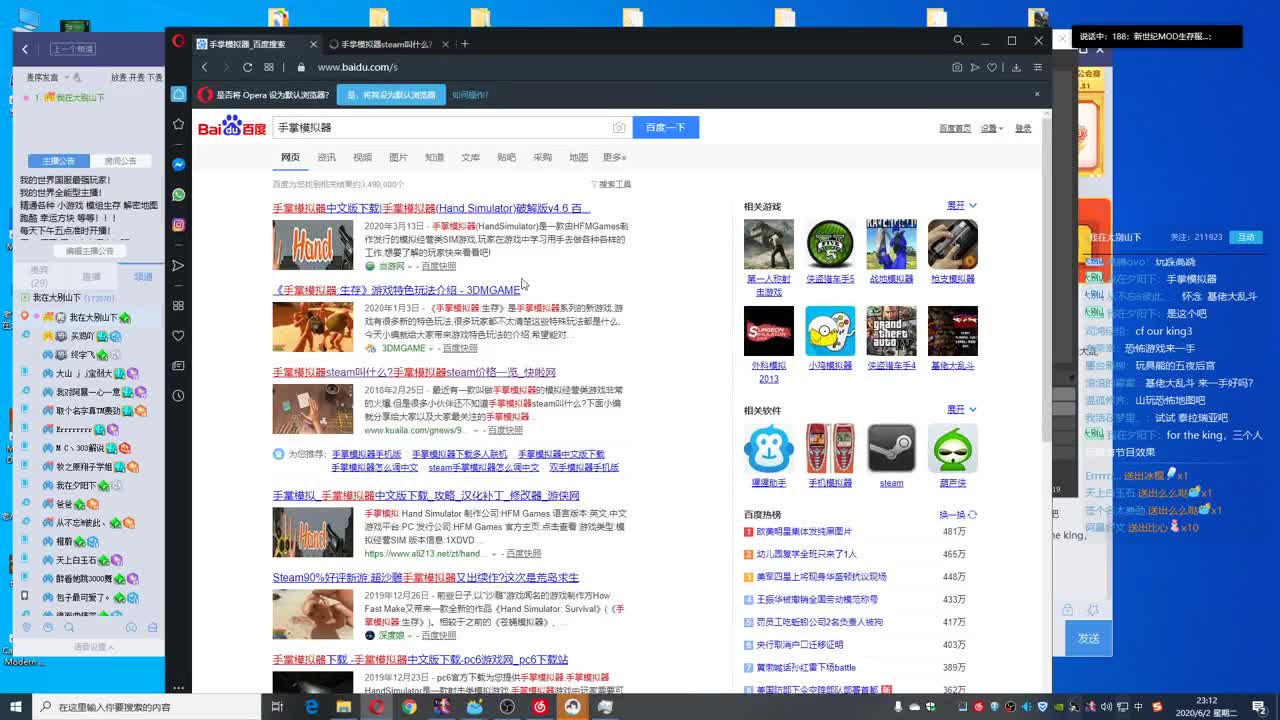The width and height of the screenshot is (1280, 720).
Task: Open history clock icon in sidebar
Action: (178, 395)
